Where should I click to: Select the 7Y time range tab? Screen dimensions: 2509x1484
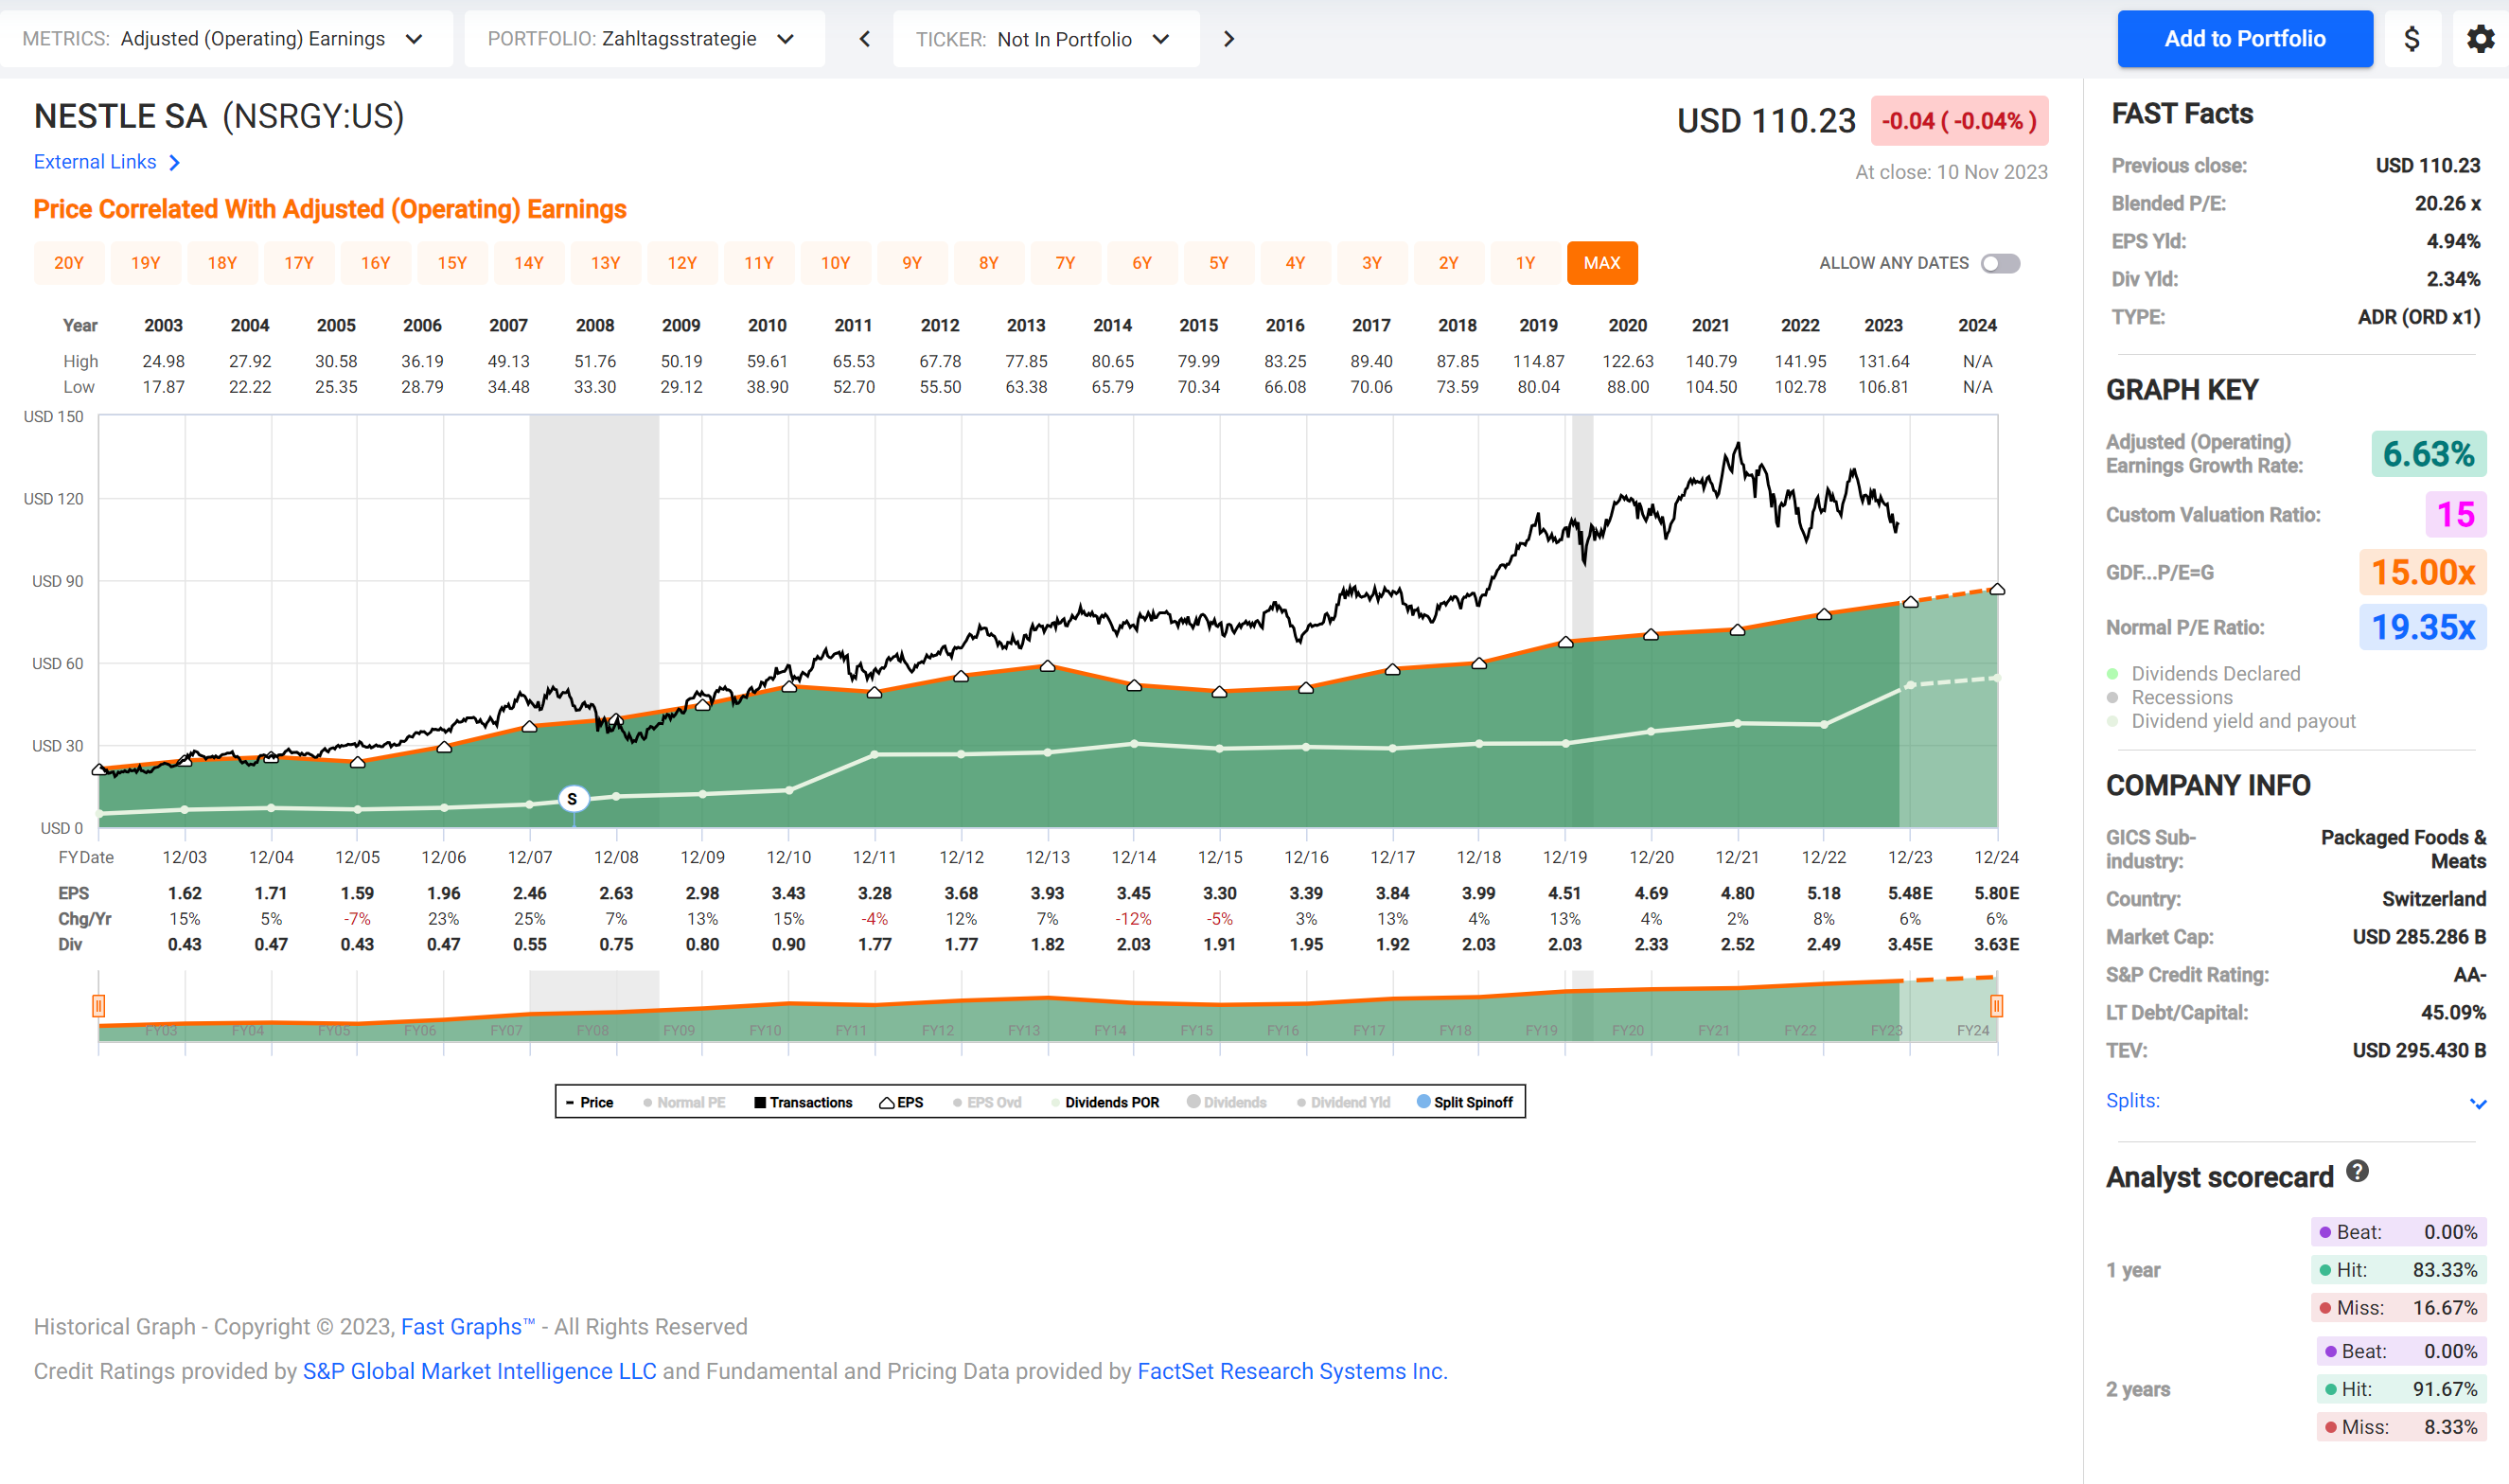point(1065,263)
